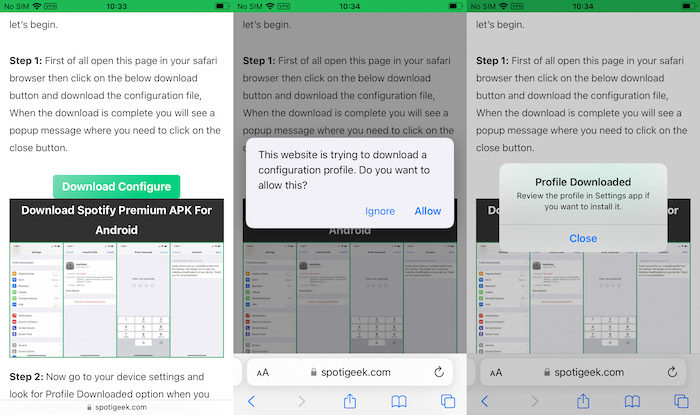Reload page icon in middle screen address bar
This screenshot has height=415, width=700.
(x=439, y=372)
